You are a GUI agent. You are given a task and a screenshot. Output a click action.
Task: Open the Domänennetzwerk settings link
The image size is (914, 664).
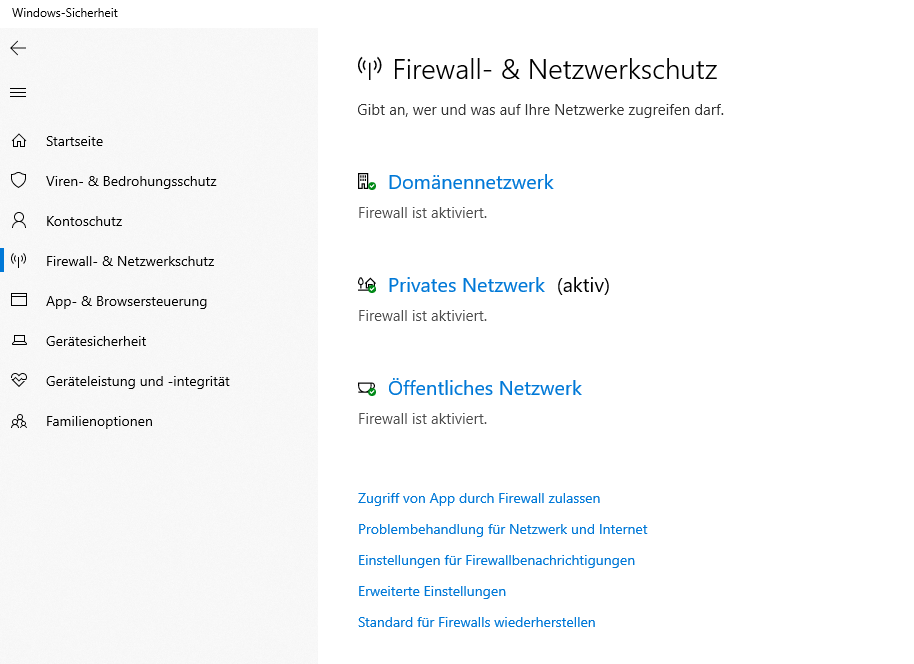click(470, 182)
